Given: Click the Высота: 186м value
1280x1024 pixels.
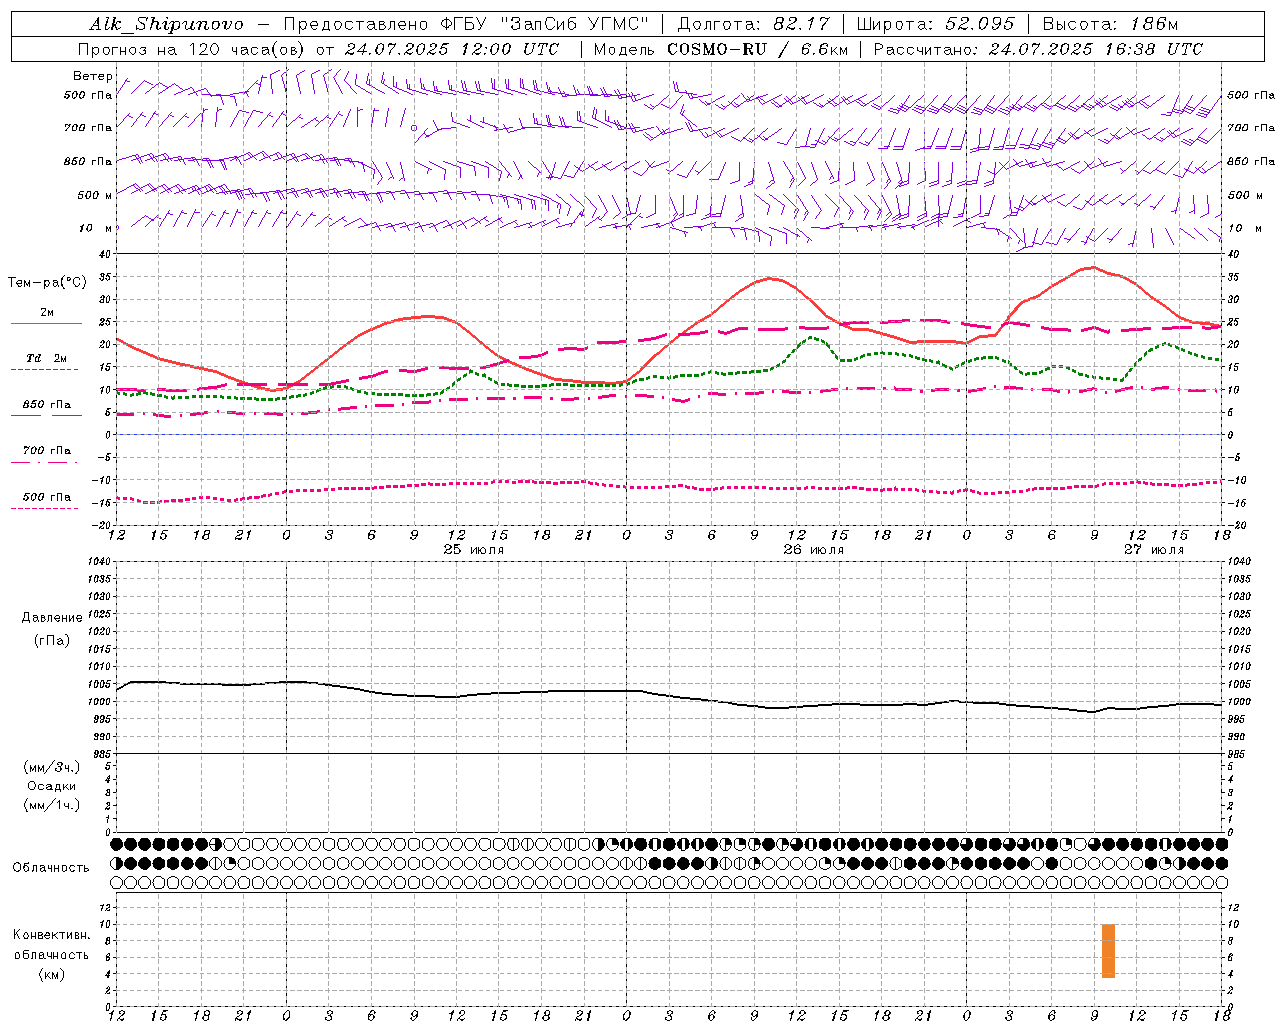Looking at the screenshot, I should [x=1110, y=24].
